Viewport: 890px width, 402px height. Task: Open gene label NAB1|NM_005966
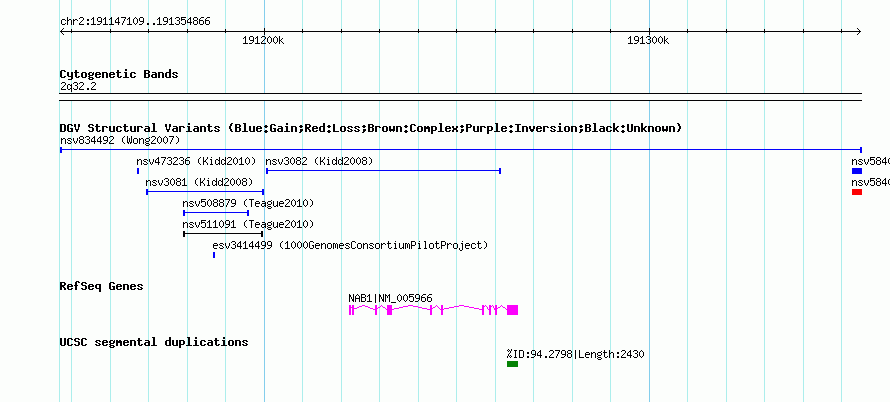click(x=391, y=298)
